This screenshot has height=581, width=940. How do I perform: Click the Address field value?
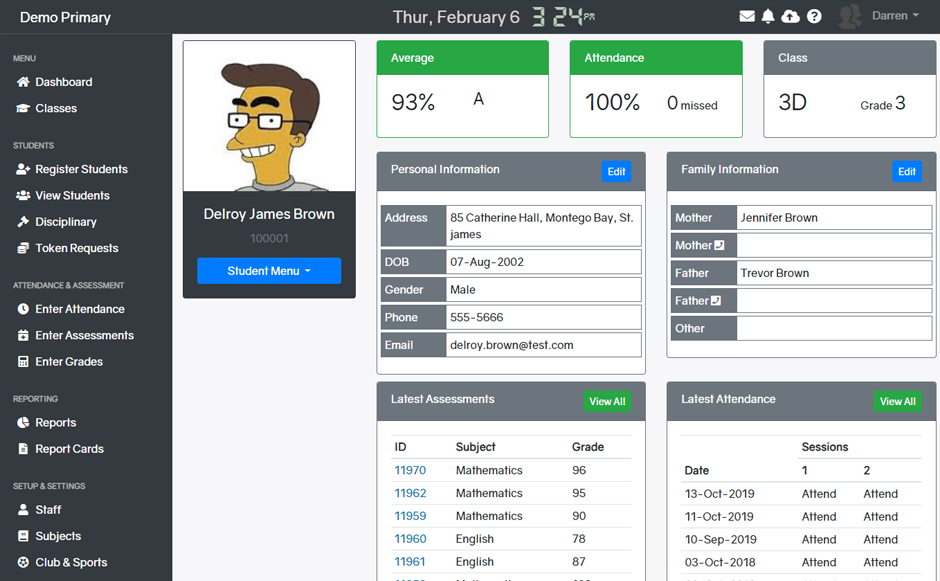click(x=543, y=226)
